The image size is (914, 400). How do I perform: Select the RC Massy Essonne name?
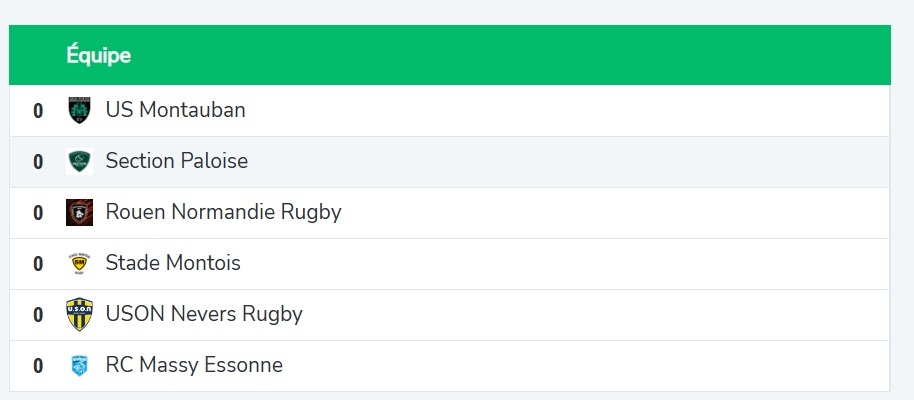194,365
